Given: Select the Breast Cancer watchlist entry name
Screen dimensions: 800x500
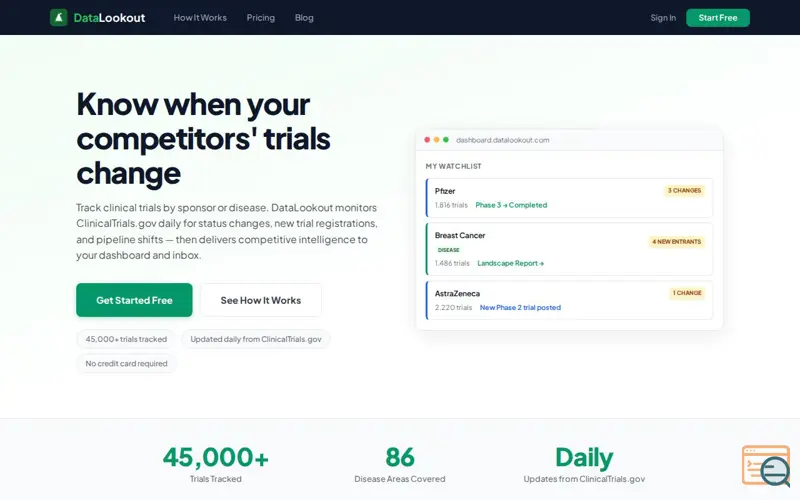Looking at the screenshot, I should [460, 235].
